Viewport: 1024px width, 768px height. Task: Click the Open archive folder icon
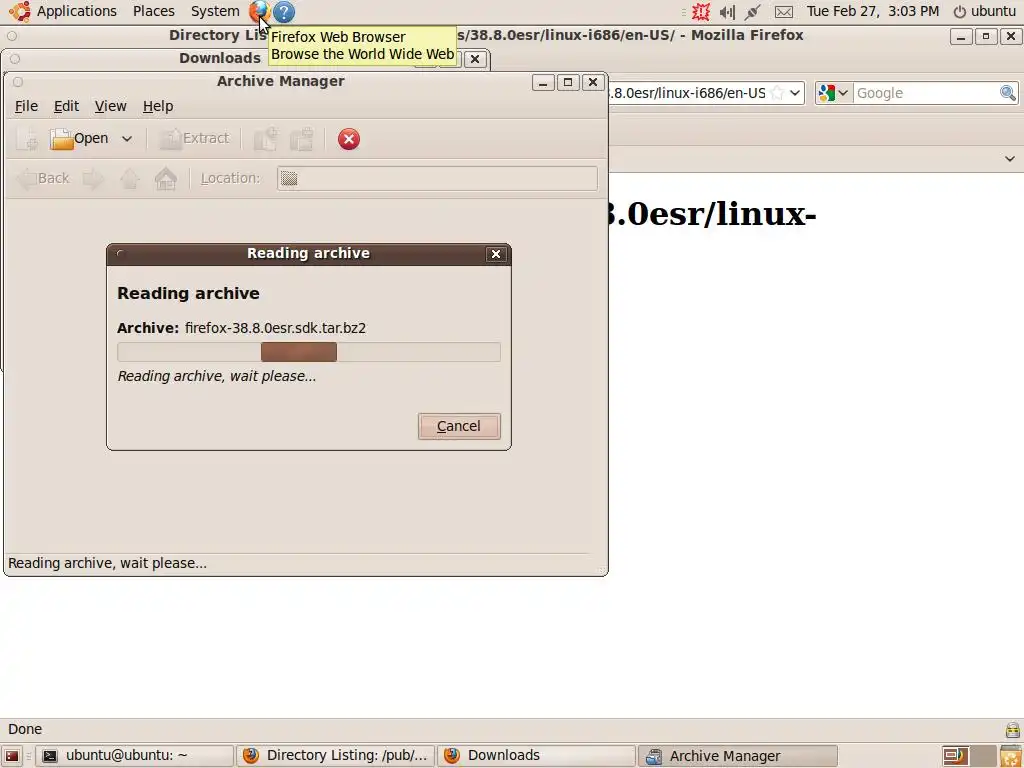pyautogui.click(x=61, y=138)
